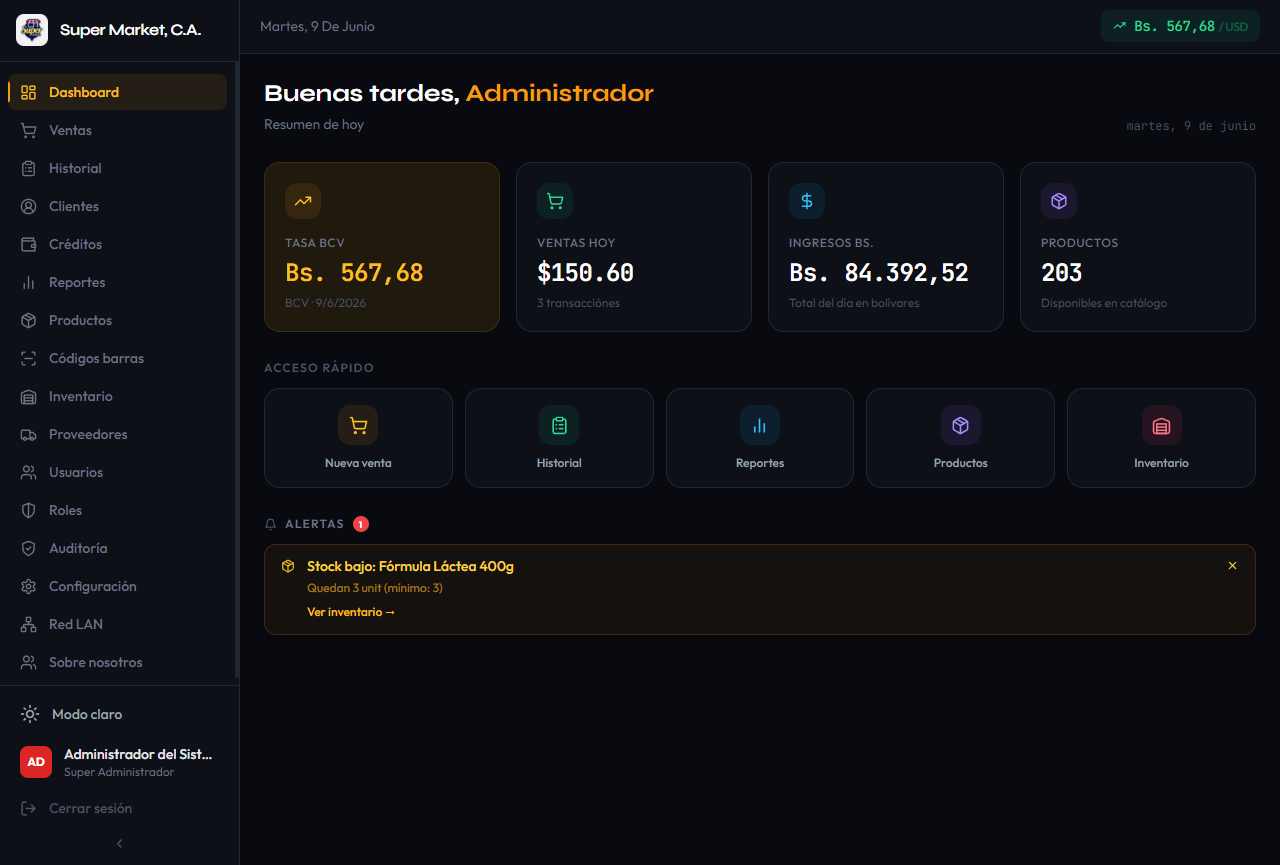Open the Reportes bar chart shortcut icon
Viewport: 1280px width, 865px height.
pyautogui.click(x=760, y=425)
